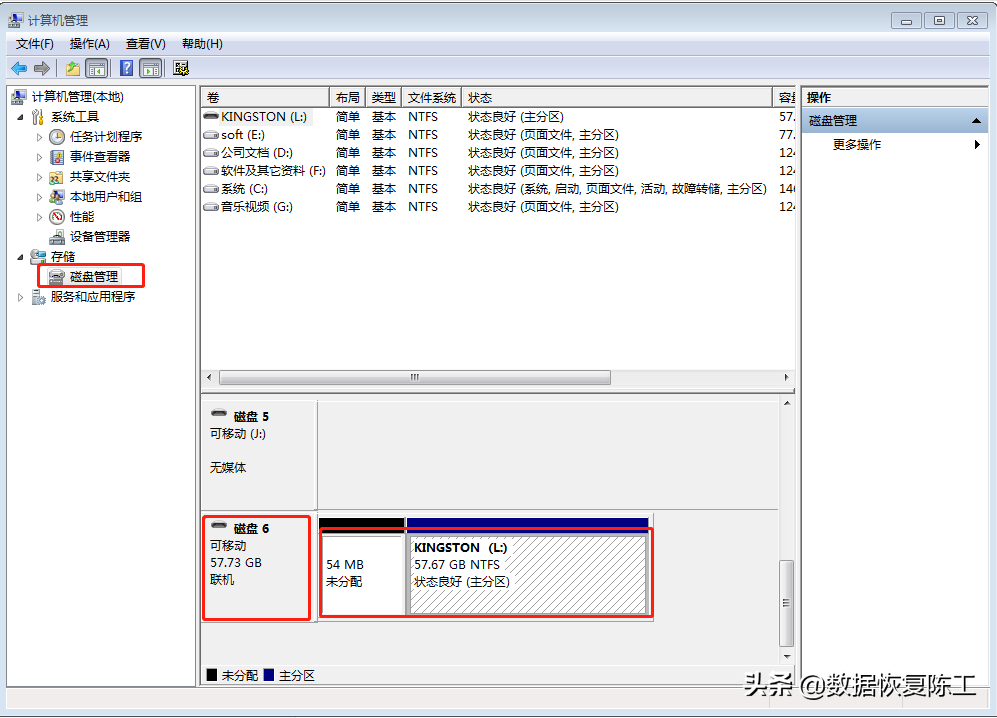Select 磁盘管理 in the storage tree
Screen dimensions: 997x718
point(94,277)
